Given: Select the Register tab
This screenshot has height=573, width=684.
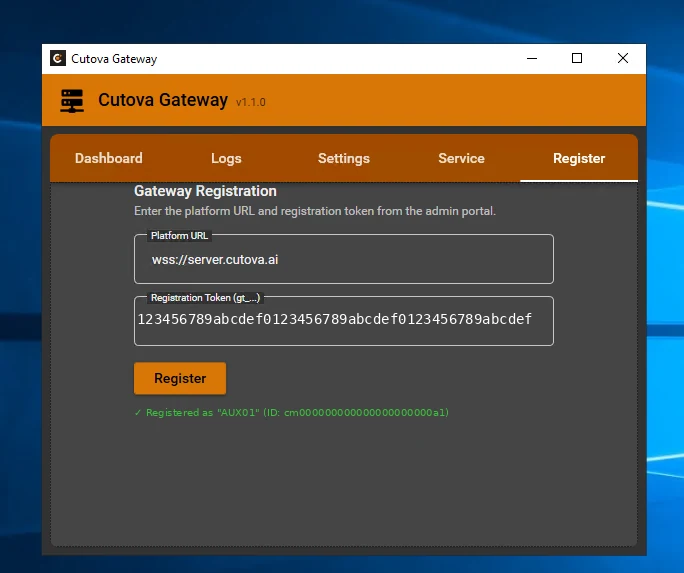Looking at the screenshot, I should click(579, 158).
